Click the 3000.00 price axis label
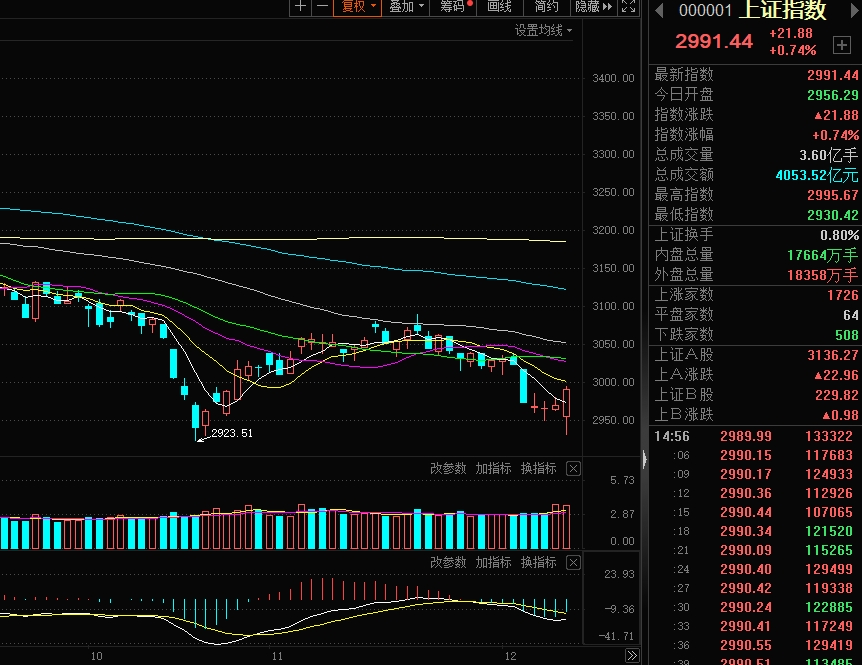 click(x=613, y=383)
